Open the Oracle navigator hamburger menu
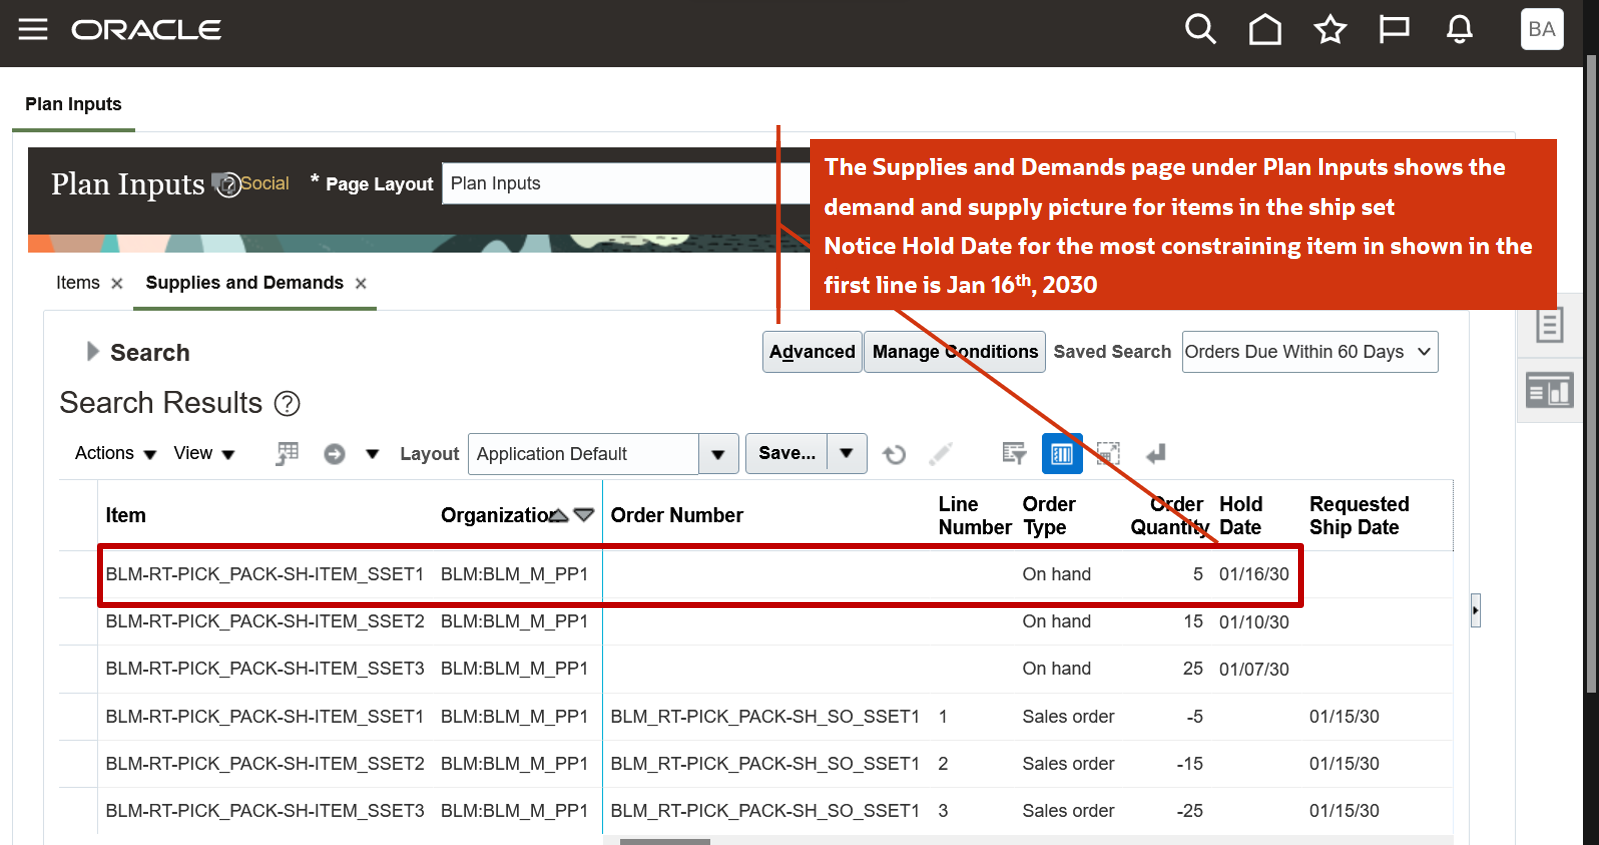The image size is (1599, 845). 33,29
